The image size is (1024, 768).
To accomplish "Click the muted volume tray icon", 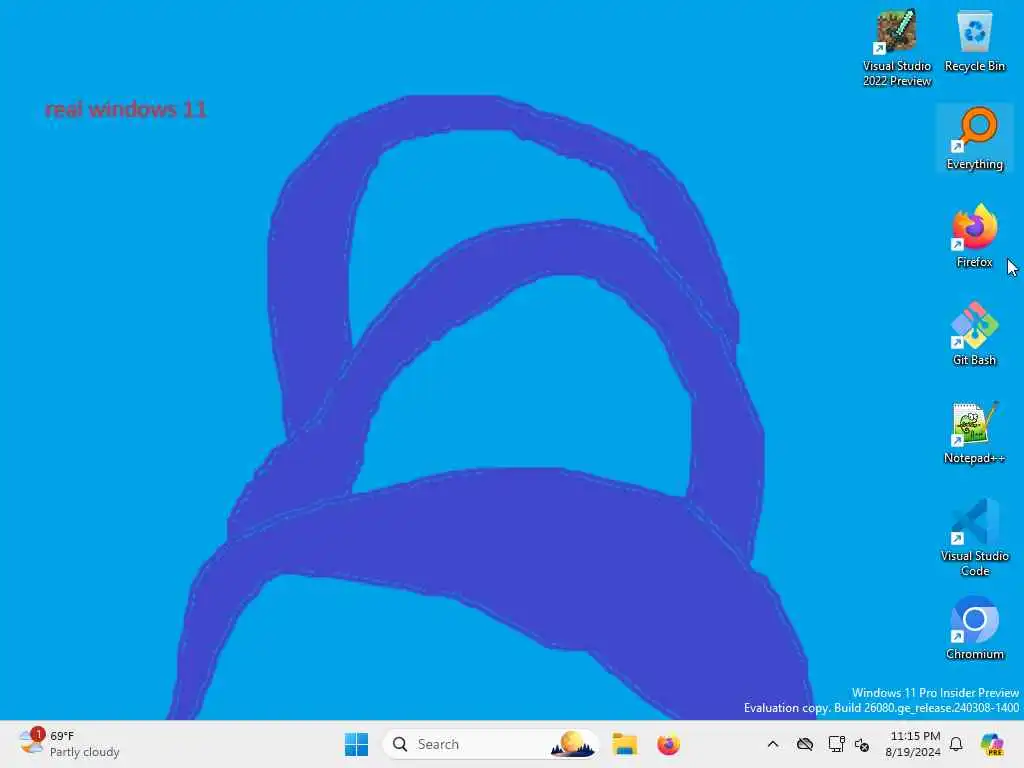I will (x=862, y=745).
